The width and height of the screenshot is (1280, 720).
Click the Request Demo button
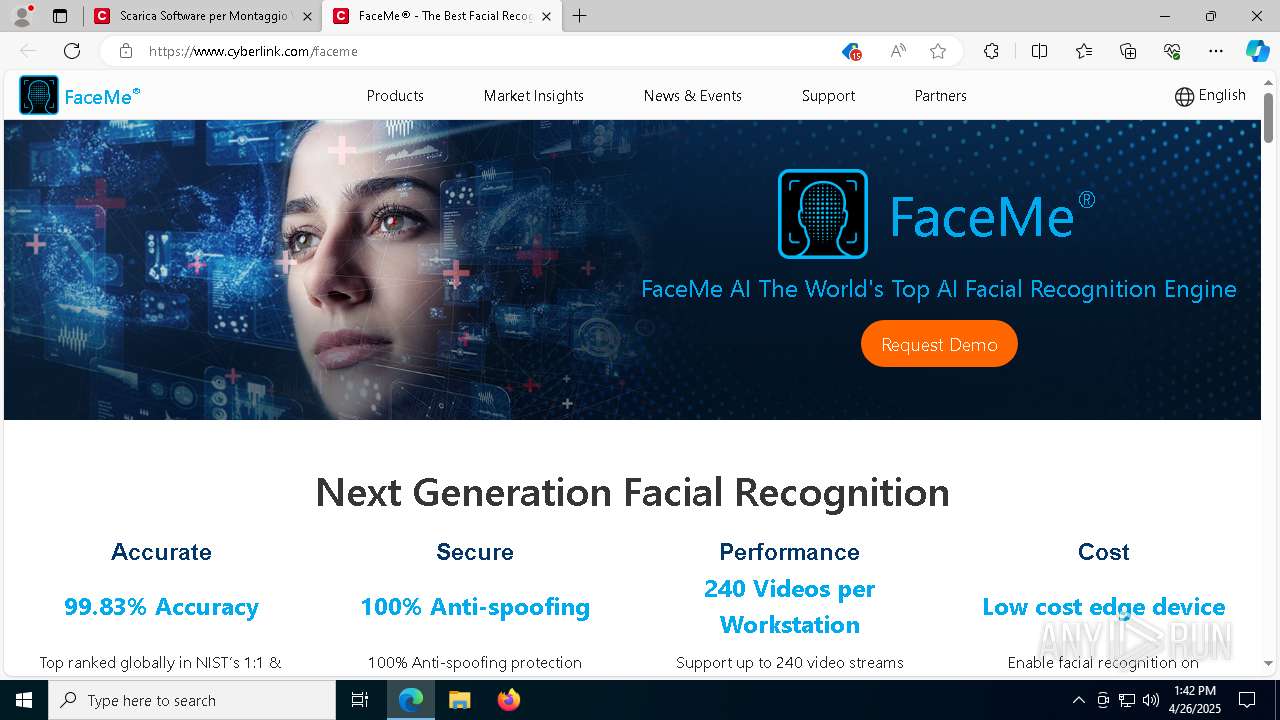939,344
